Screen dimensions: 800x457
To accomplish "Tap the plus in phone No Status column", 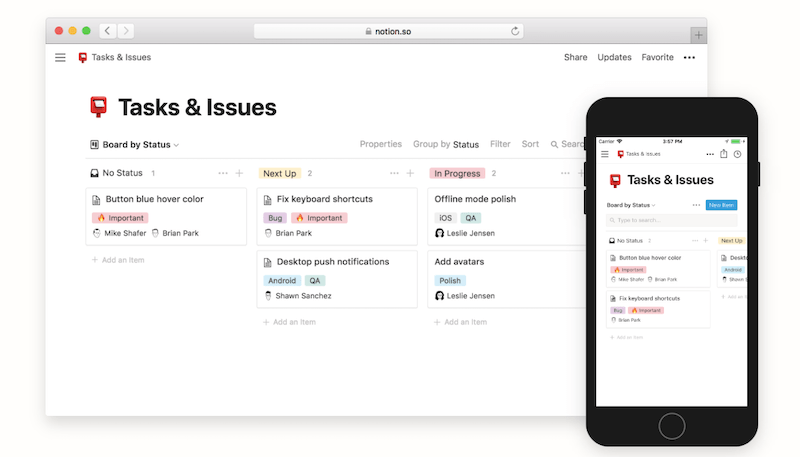I will (x=706, y=241).
